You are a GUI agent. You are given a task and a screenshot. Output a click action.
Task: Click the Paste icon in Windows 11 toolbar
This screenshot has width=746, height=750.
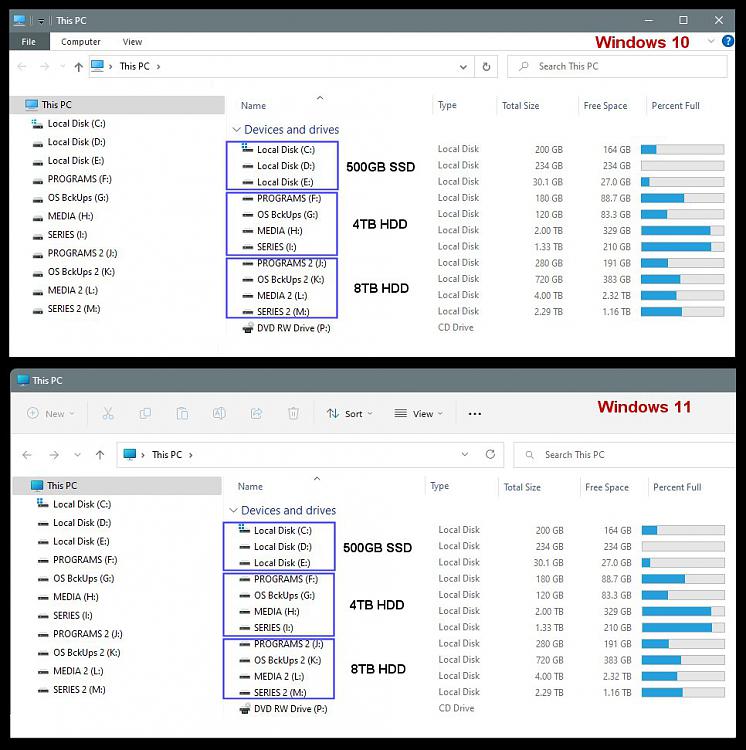click(x=182, y=414)
